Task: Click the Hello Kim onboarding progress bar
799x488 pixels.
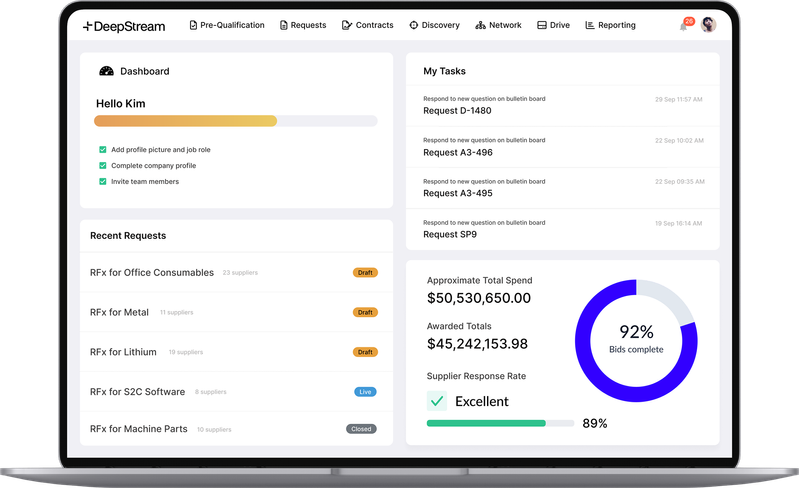Action: click(235, 121)
